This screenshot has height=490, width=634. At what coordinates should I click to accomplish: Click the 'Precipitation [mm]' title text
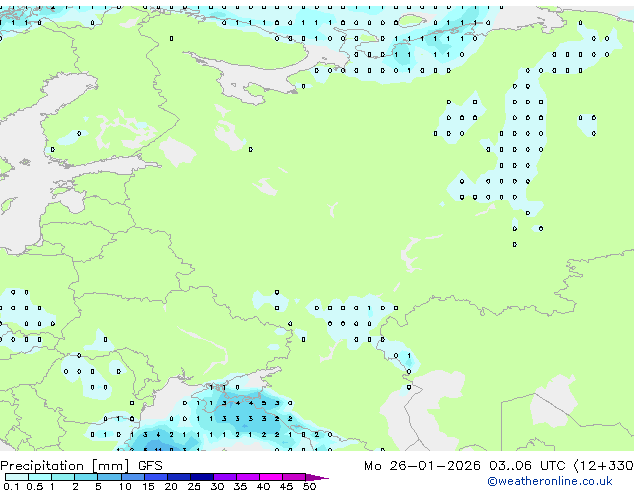65,466
